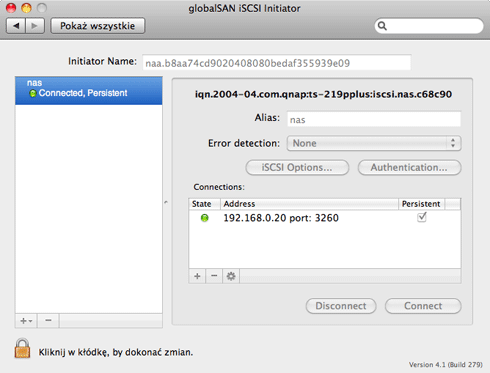Click green state indicator of 192.168.0.20 connection

(x=205, y=218)
